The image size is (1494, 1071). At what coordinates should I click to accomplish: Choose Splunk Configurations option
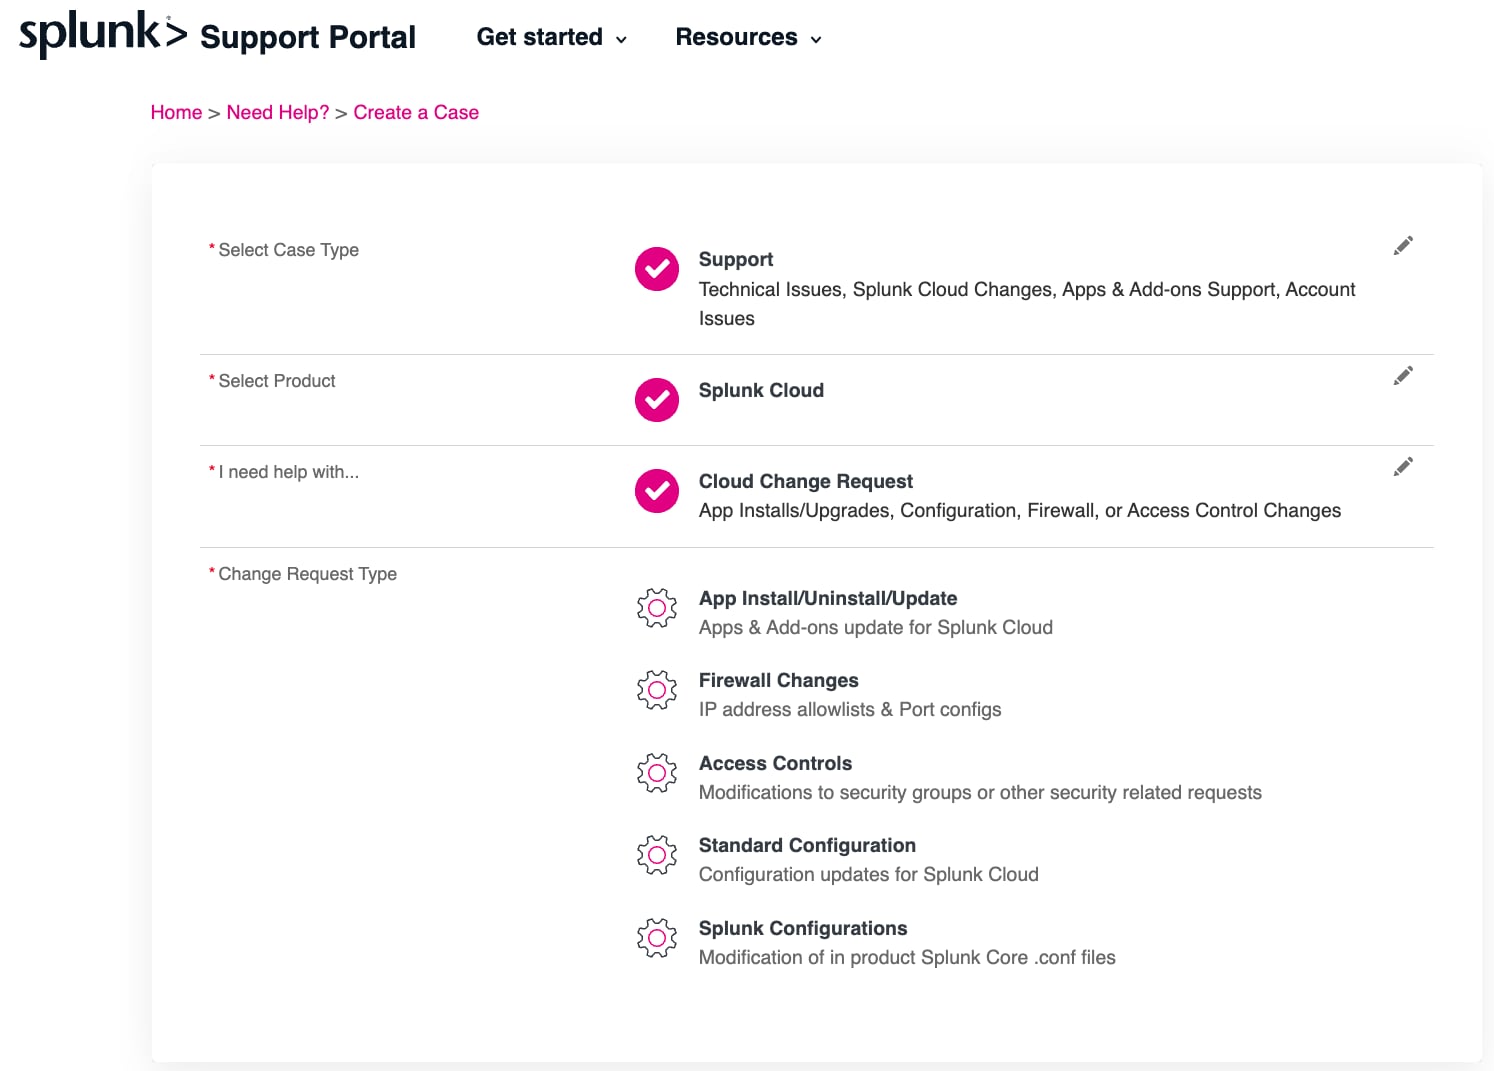click(x=803, y=928)
